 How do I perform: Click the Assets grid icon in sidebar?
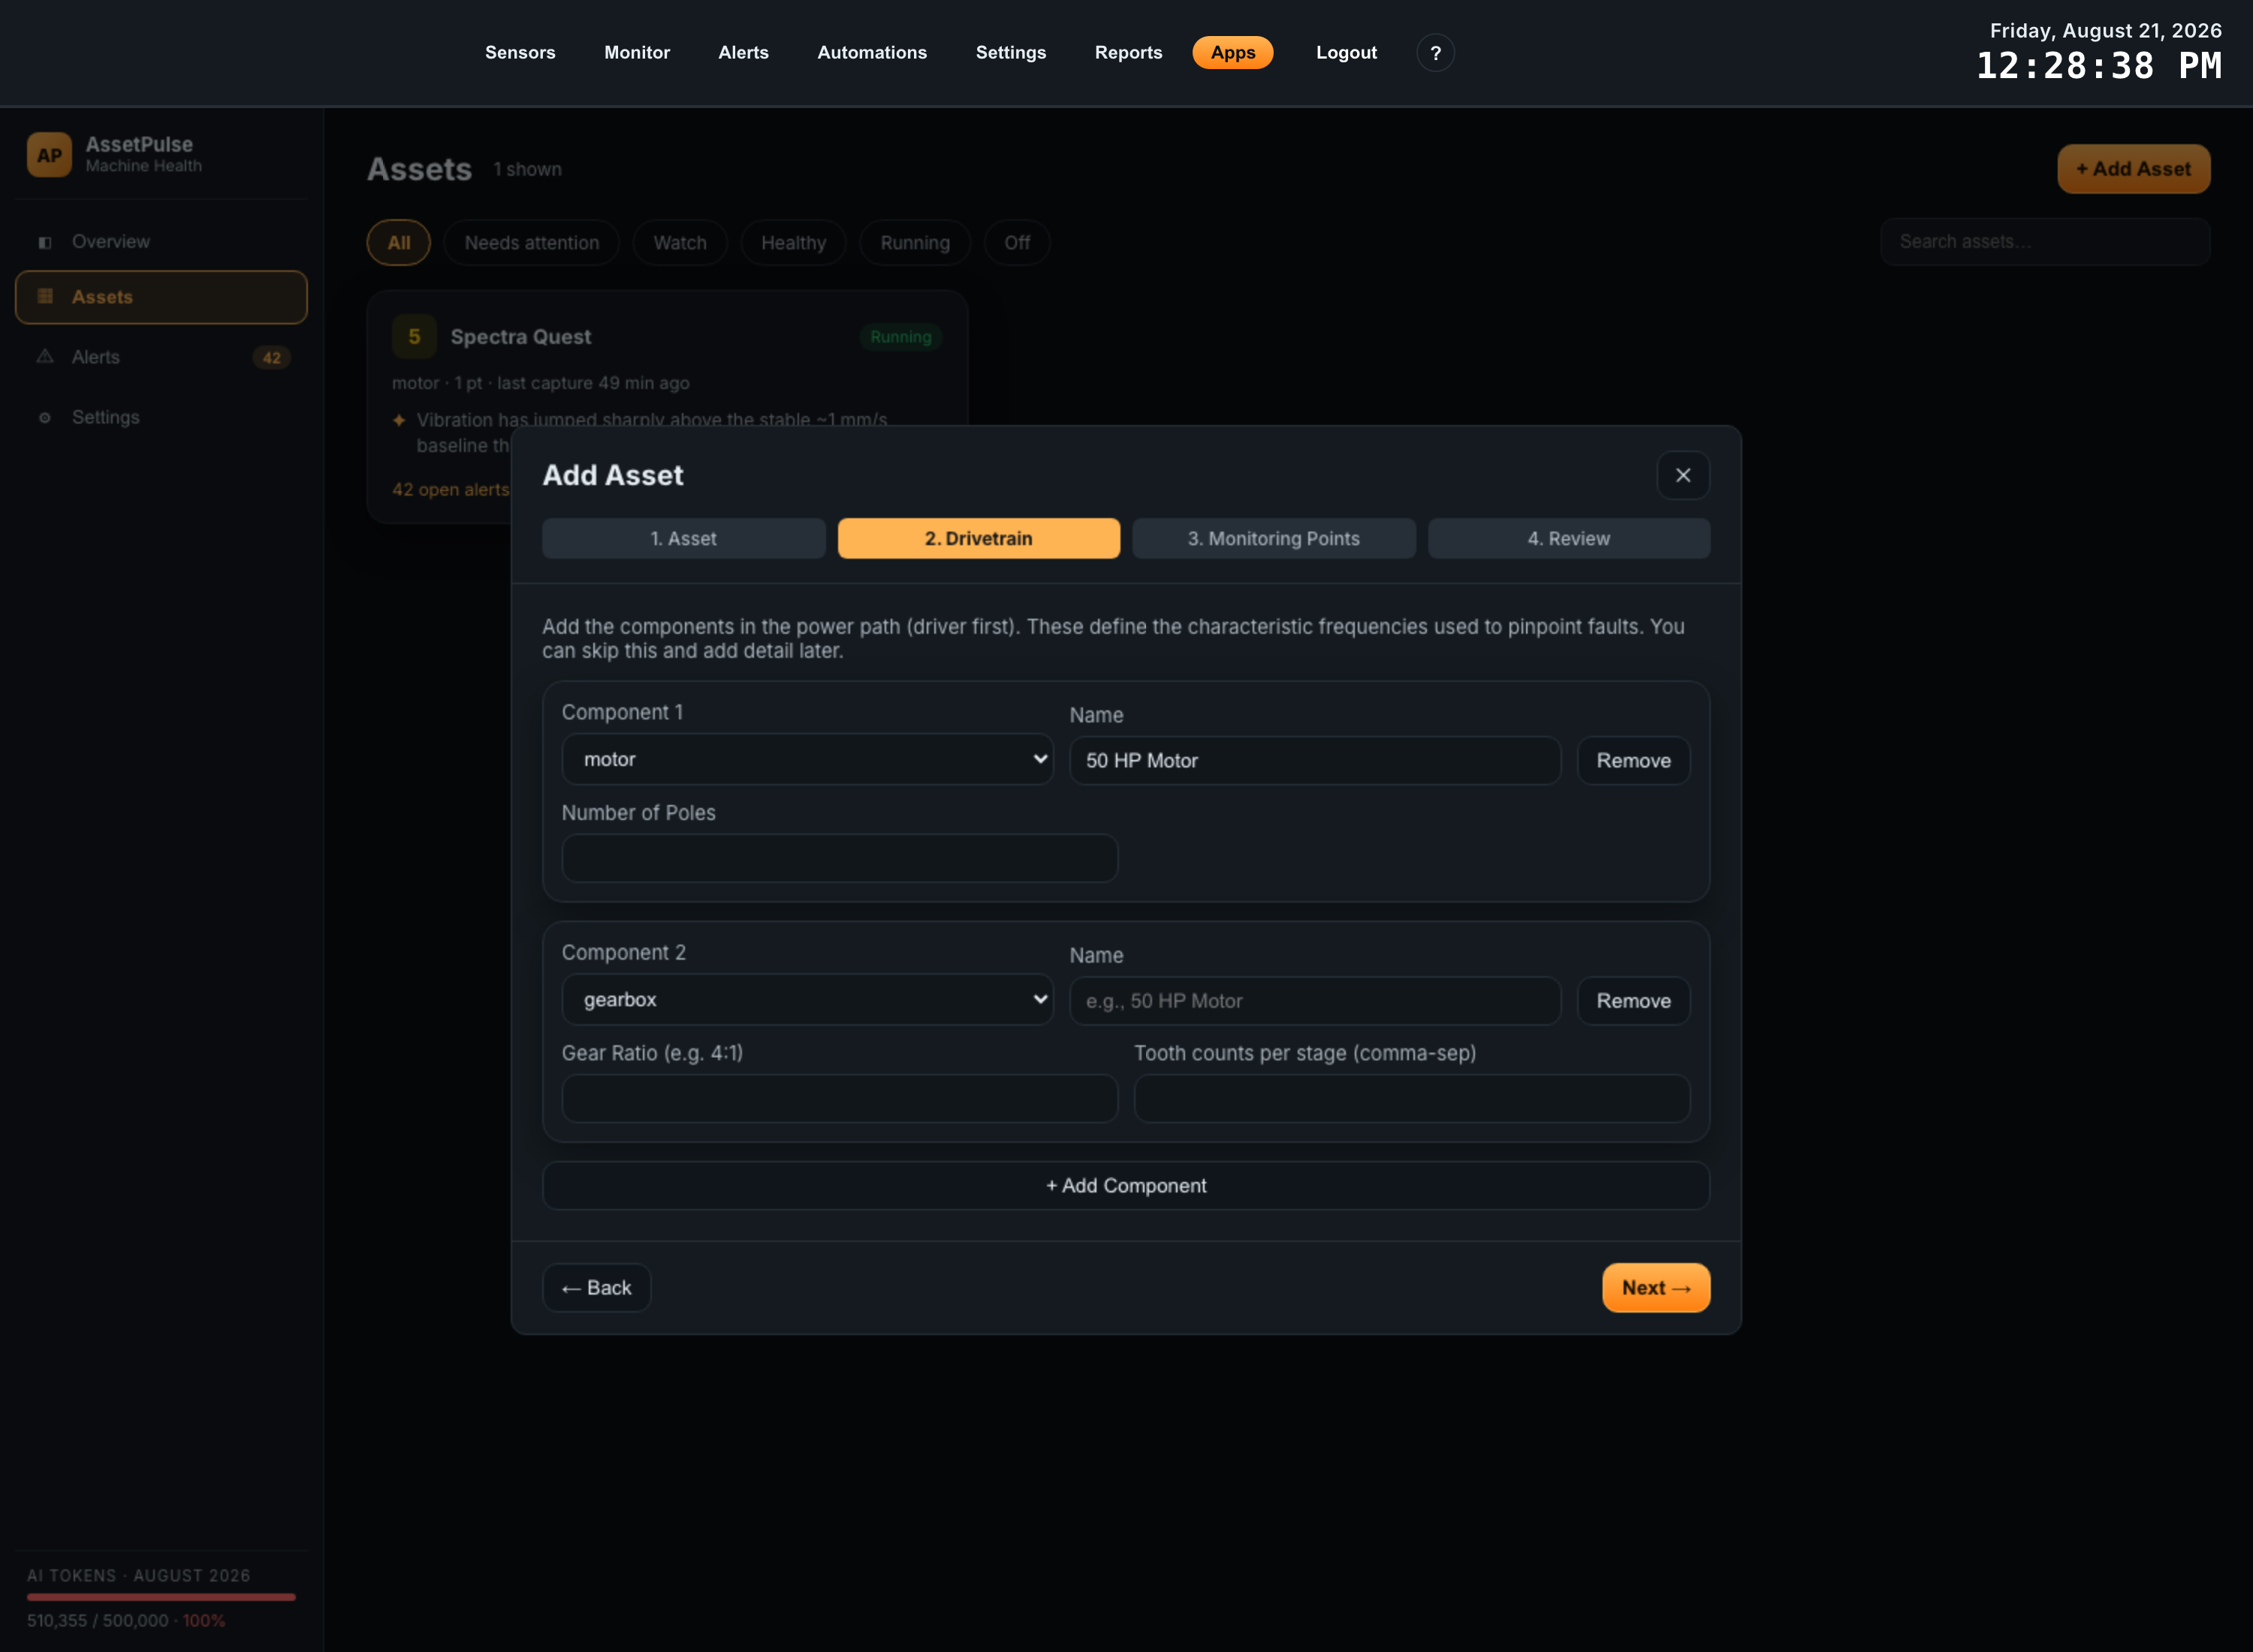(45, 297)
